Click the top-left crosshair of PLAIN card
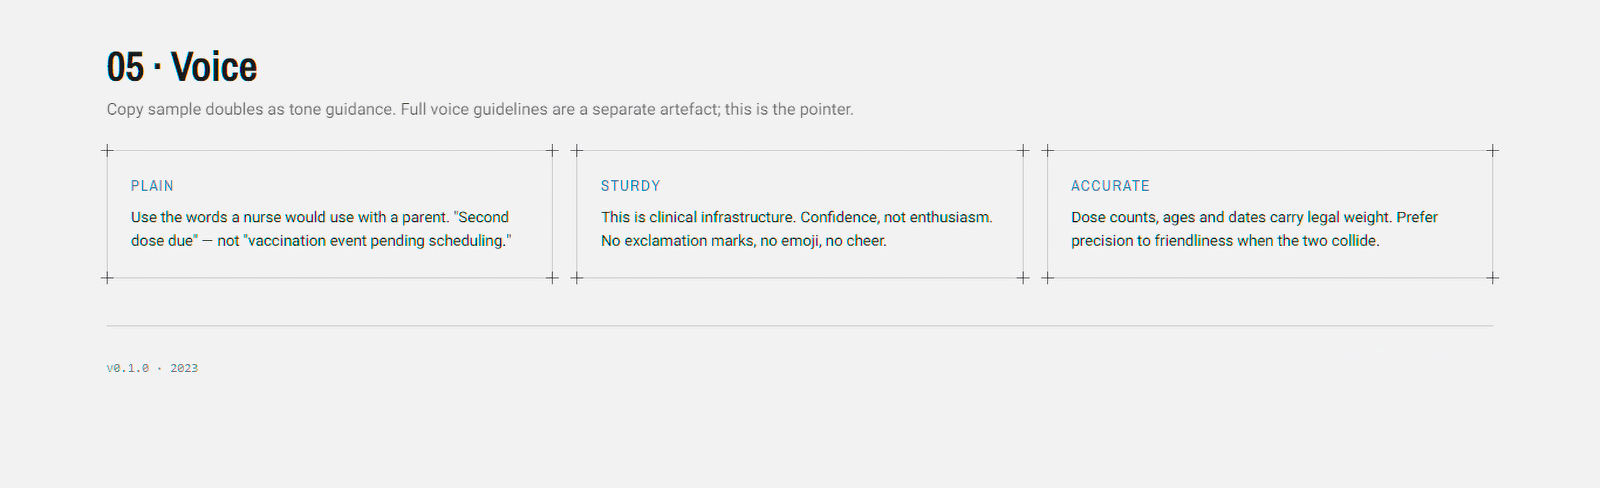Image resolution: width=1600 pixels, height=488 pixels. (107, 151)
